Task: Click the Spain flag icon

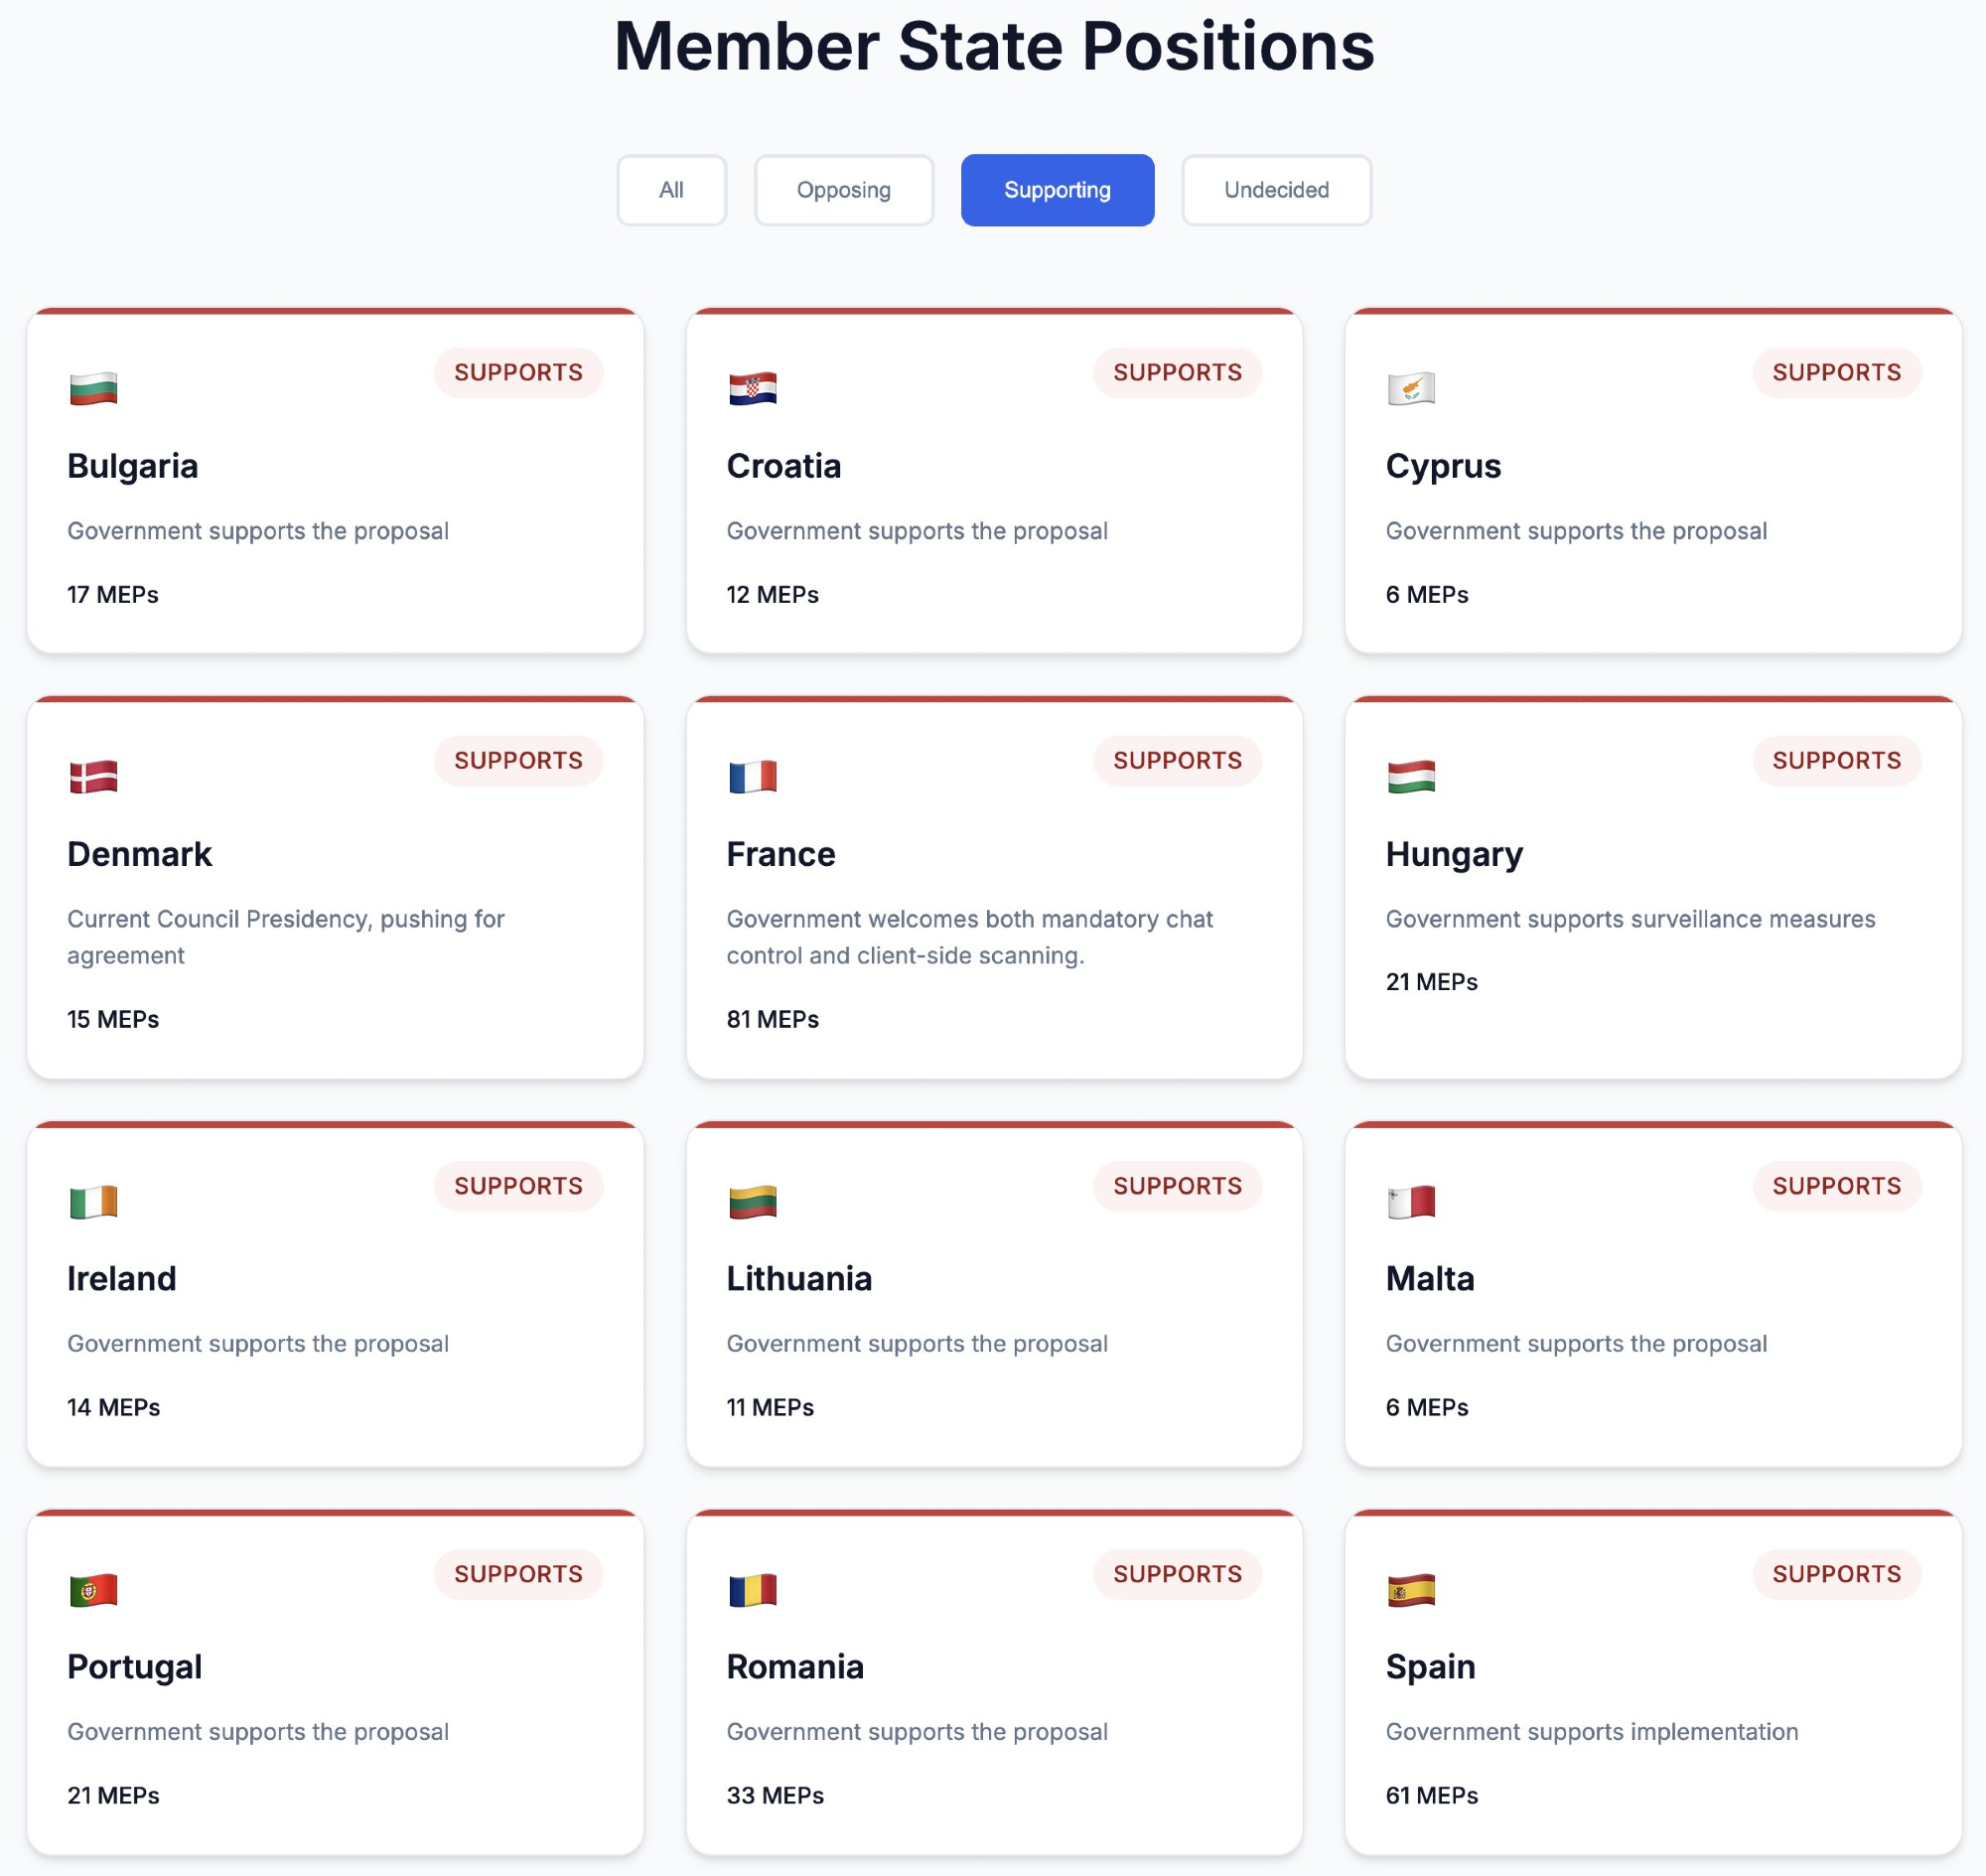Action: click(1411, 1589)
